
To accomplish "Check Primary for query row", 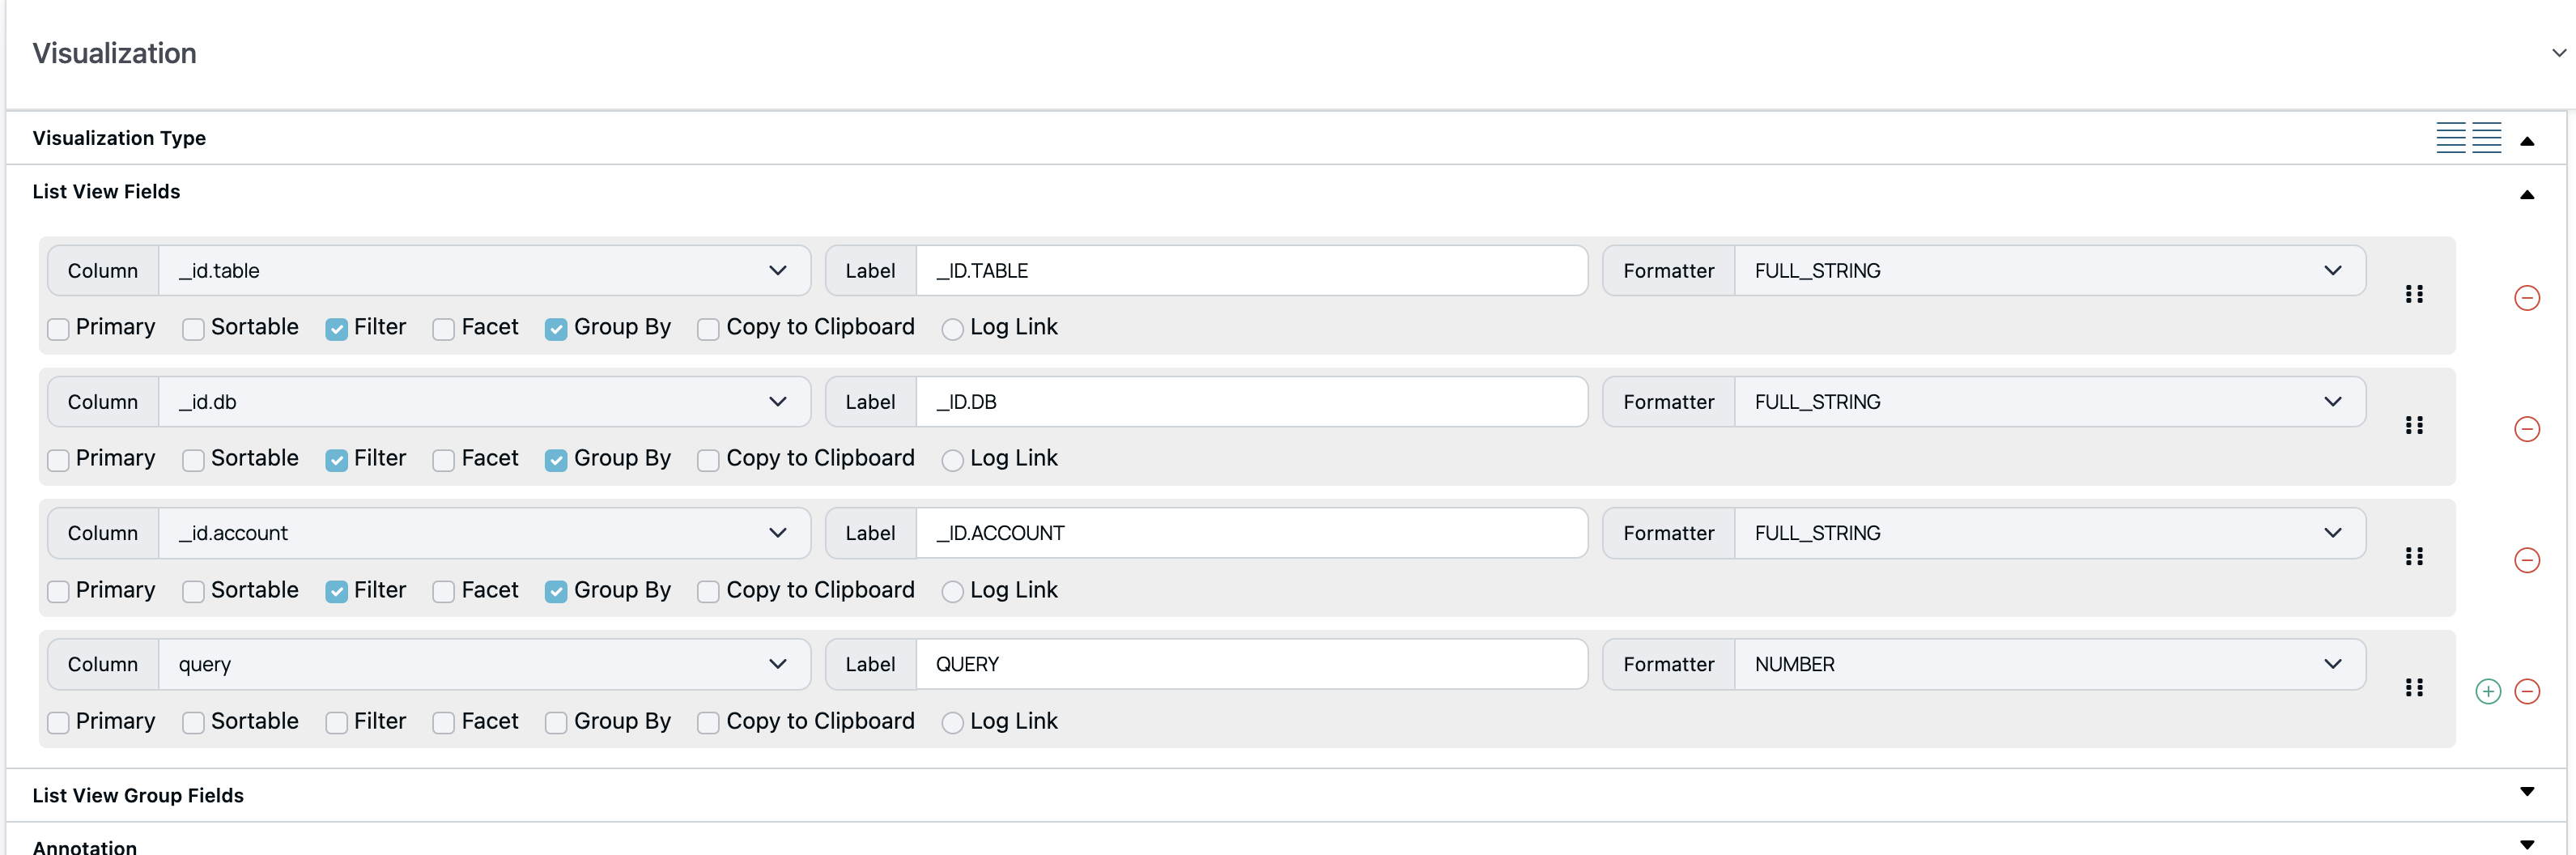I will pyautogui.click(x=59, y=723).
